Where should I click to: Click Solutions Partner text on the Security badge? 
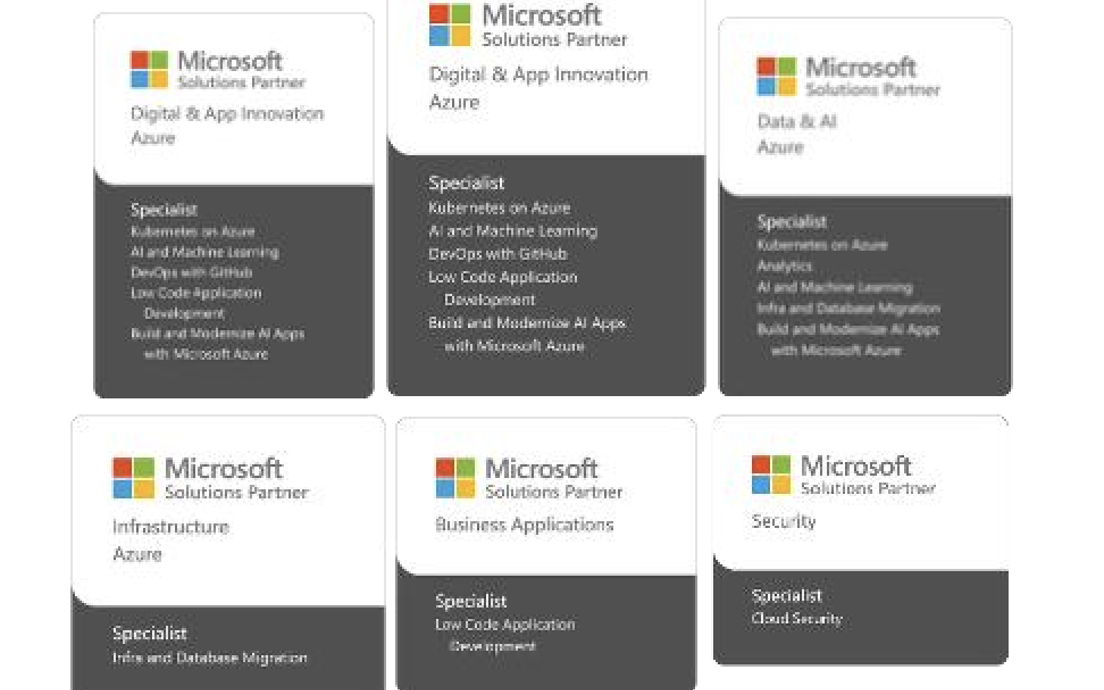pos(867,489)
